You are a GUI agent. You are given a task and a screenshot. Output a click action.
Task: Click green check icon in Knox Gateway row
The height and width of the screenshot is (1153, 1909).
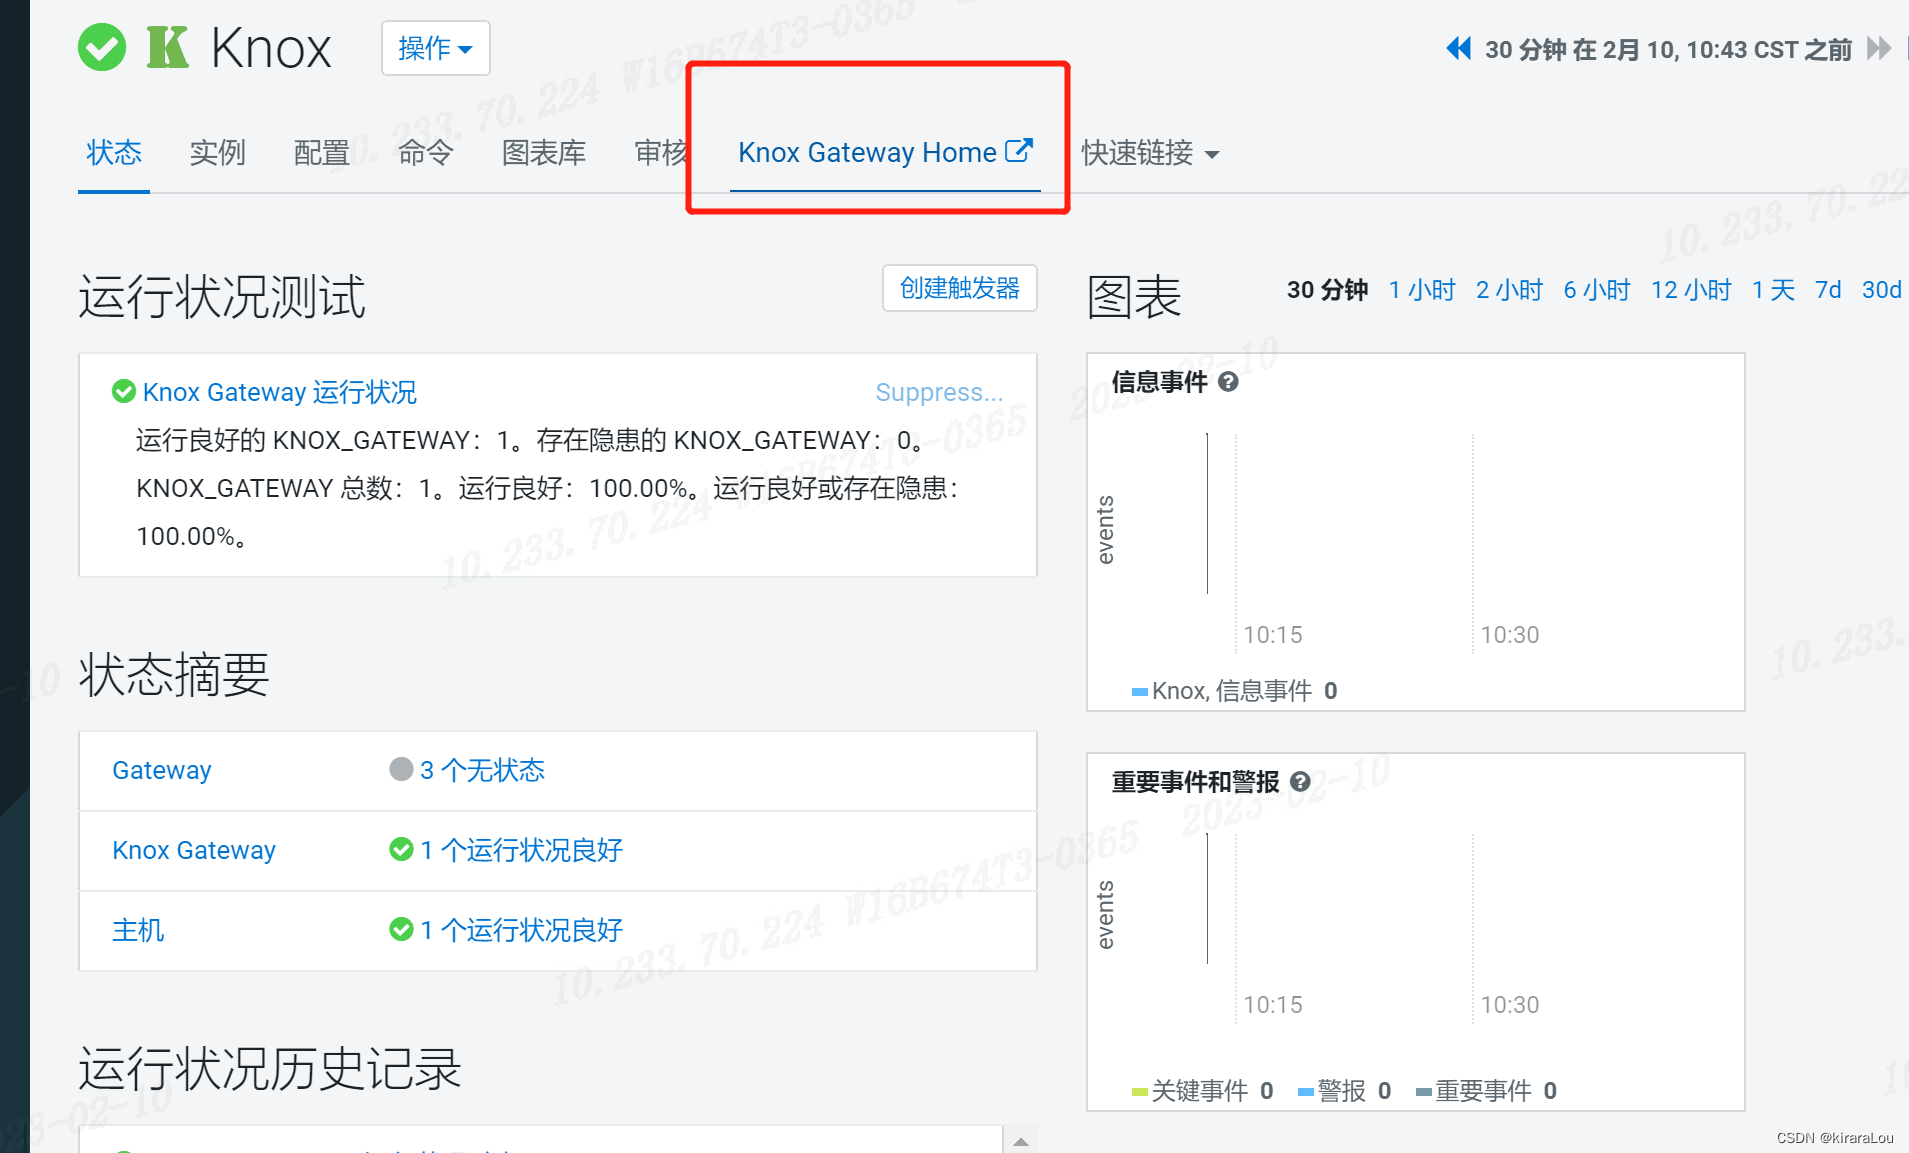click(x=401, y=849)
